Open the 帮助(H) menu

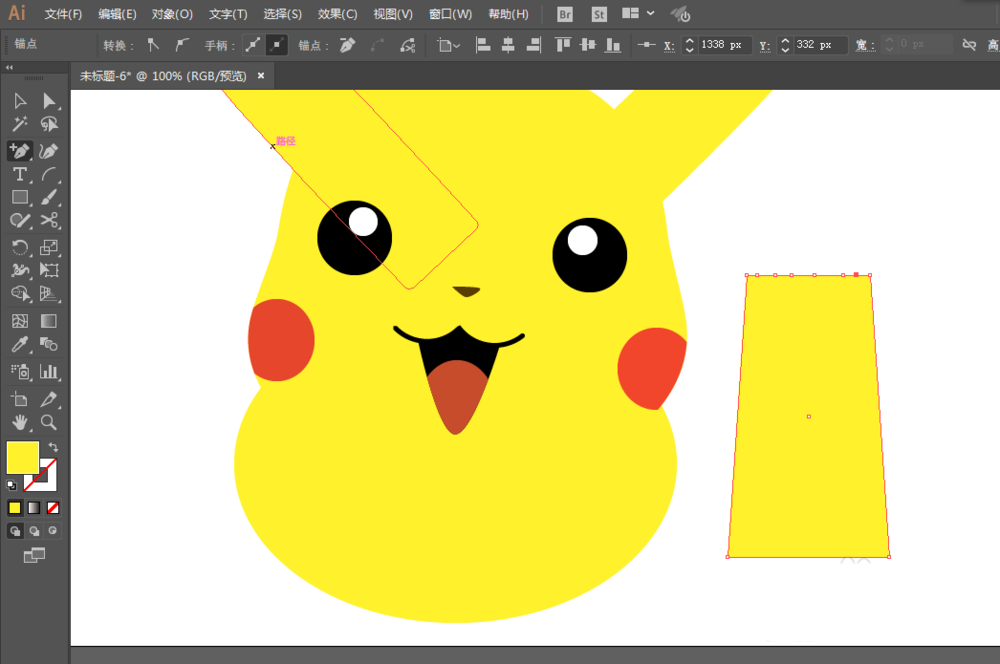[508, 14]
